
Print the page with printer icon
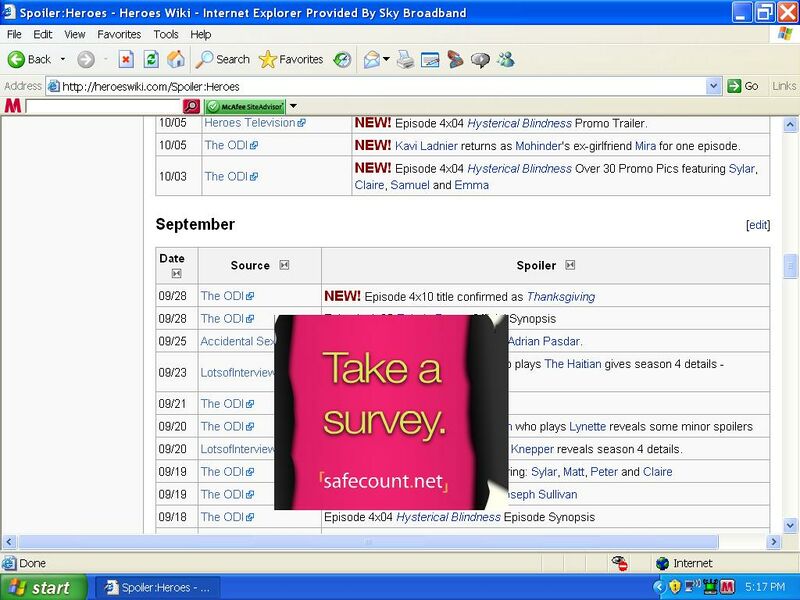(x=405, y=60)
